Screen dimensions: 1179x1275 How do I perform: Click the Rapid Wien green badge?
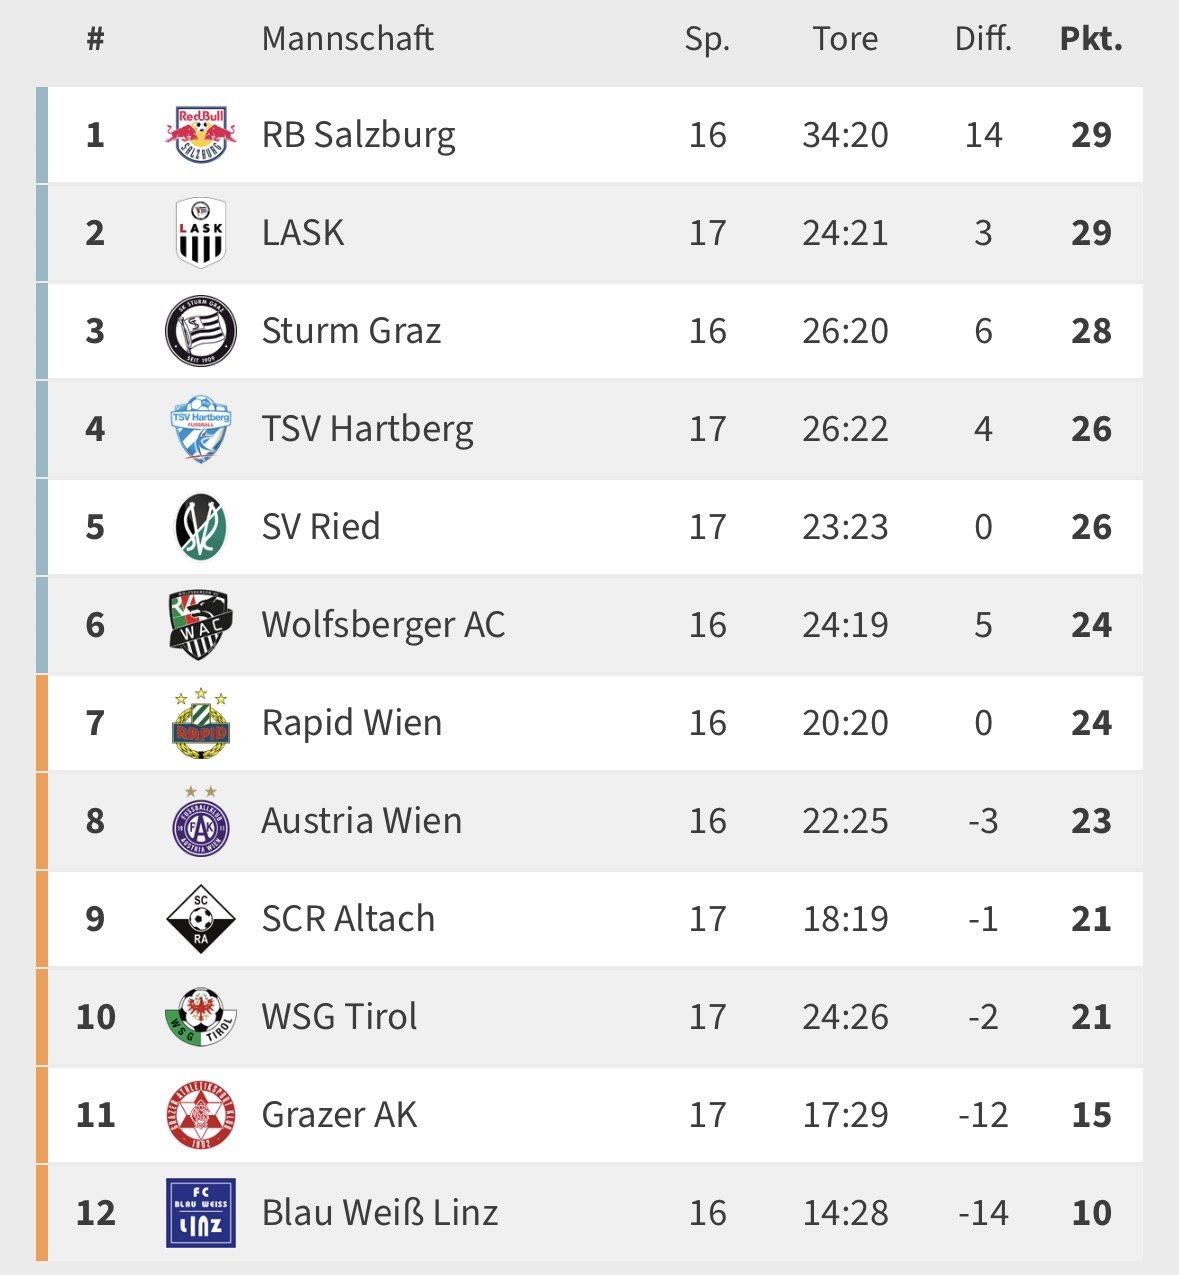(201, 723)
